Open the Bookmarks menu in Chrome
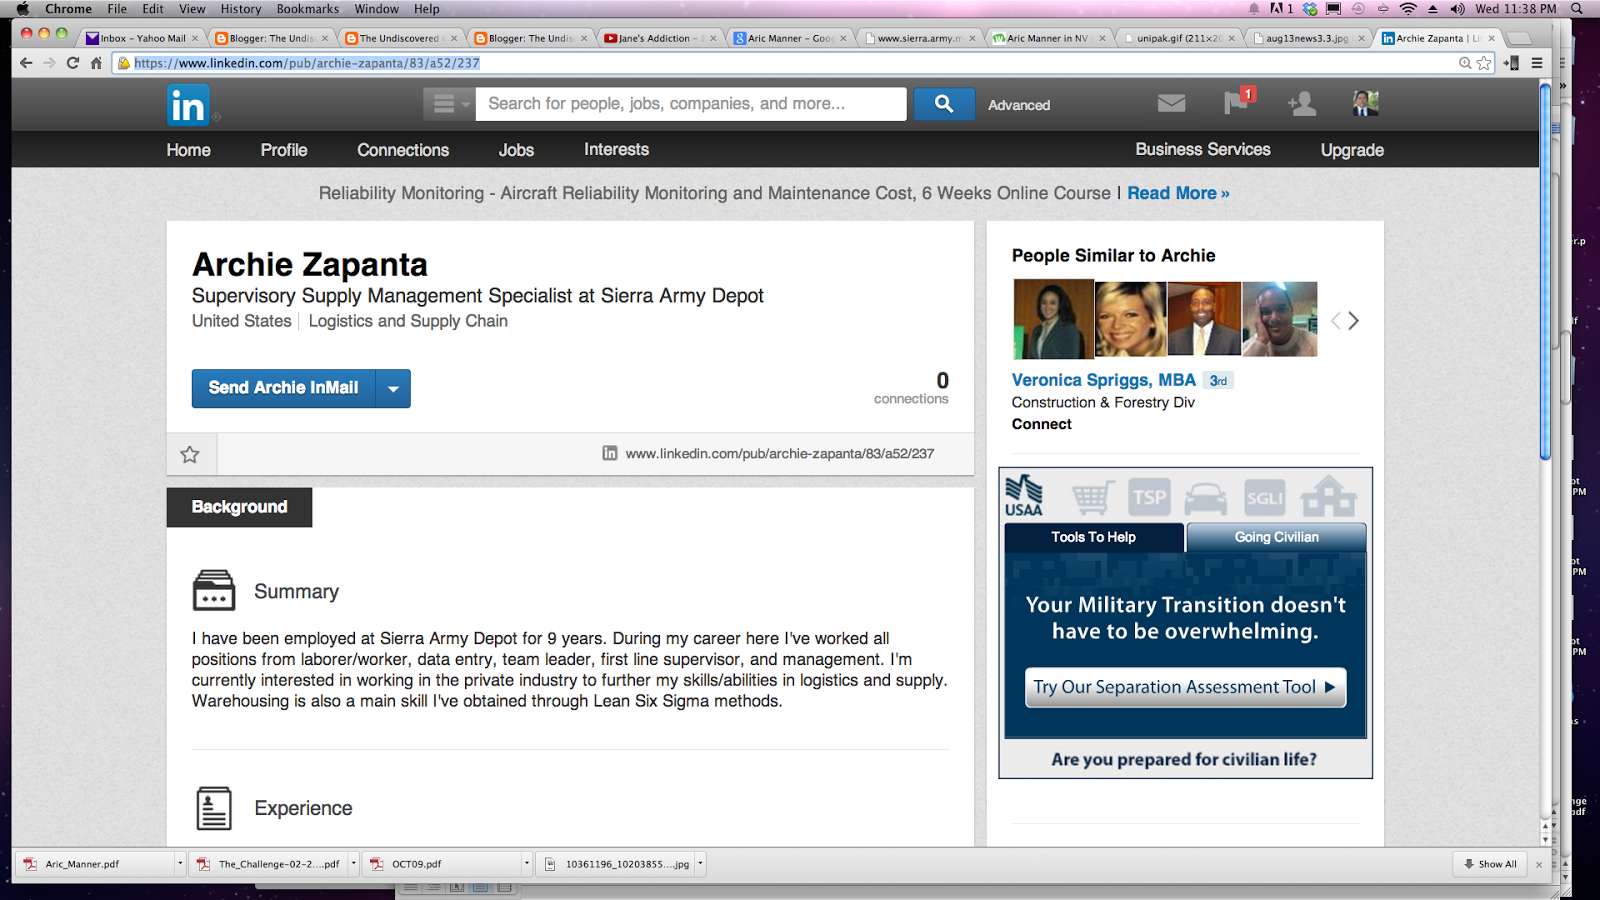The image size is (1600, 900). pos(308,9)
